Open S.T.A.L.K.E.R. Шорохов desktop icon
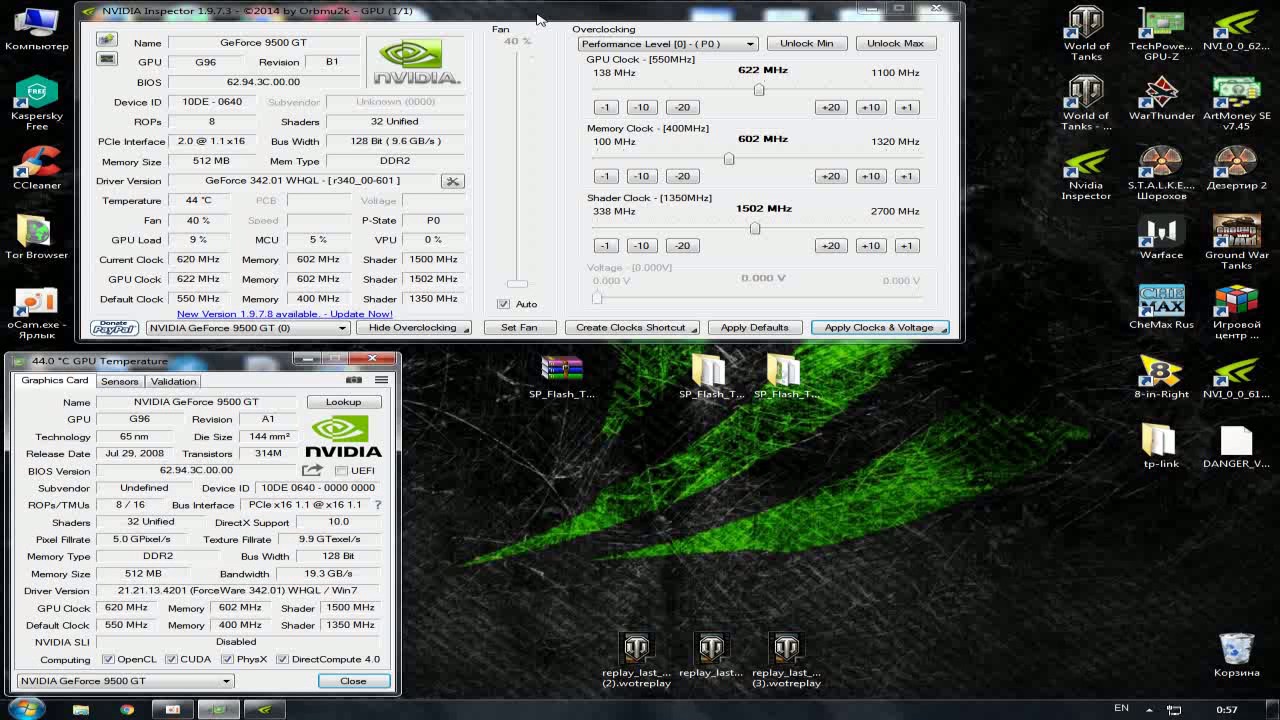Screen dimensions: 1280x720 pyautogui.click(x=1161, y=173)
